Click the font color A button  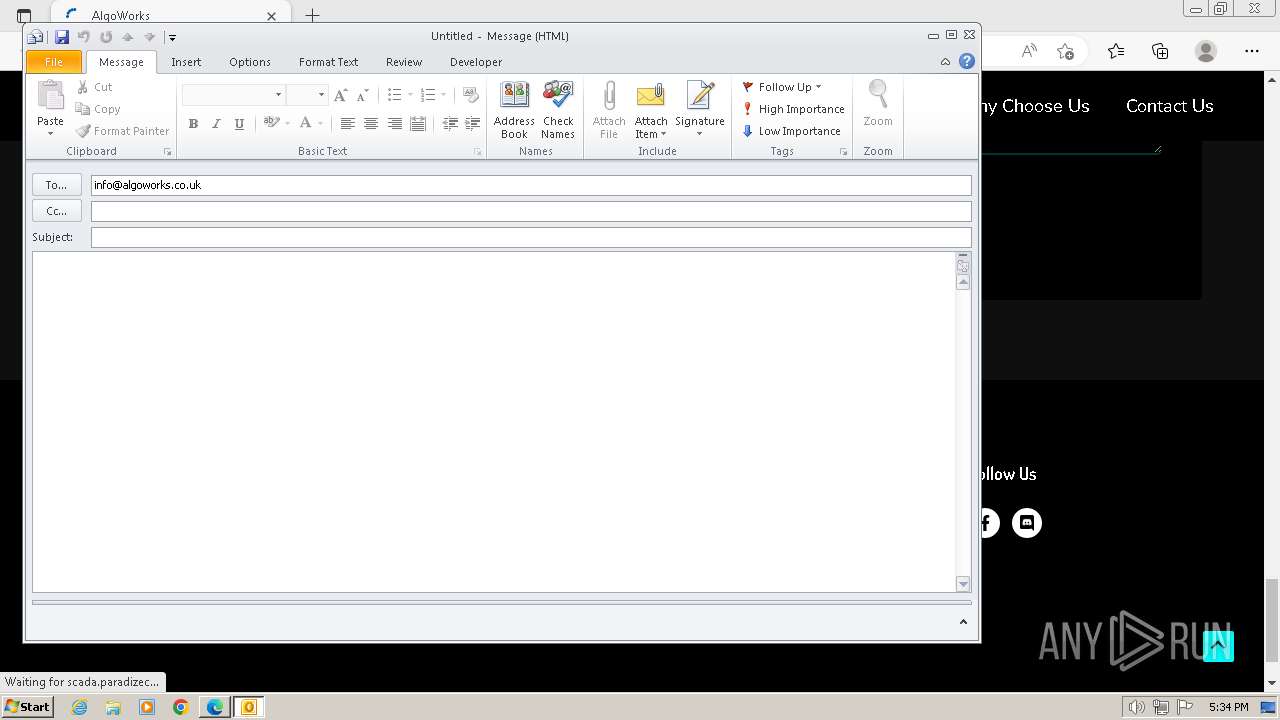click(306, 124)
